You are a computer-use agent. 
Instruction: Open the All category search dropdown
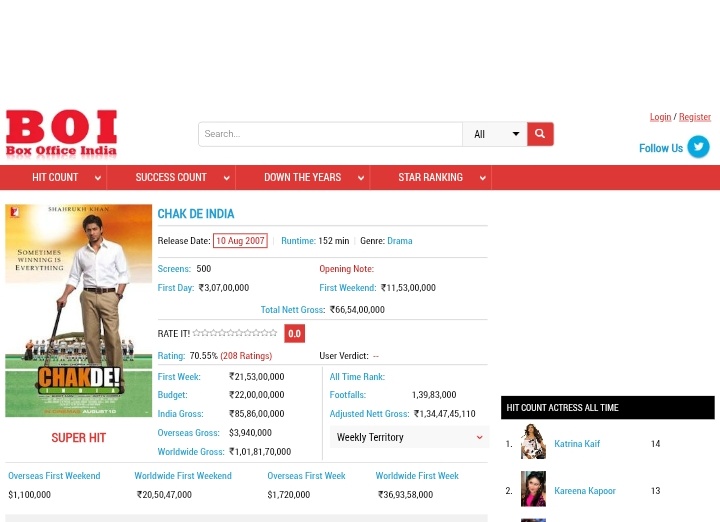click(495, 134)
